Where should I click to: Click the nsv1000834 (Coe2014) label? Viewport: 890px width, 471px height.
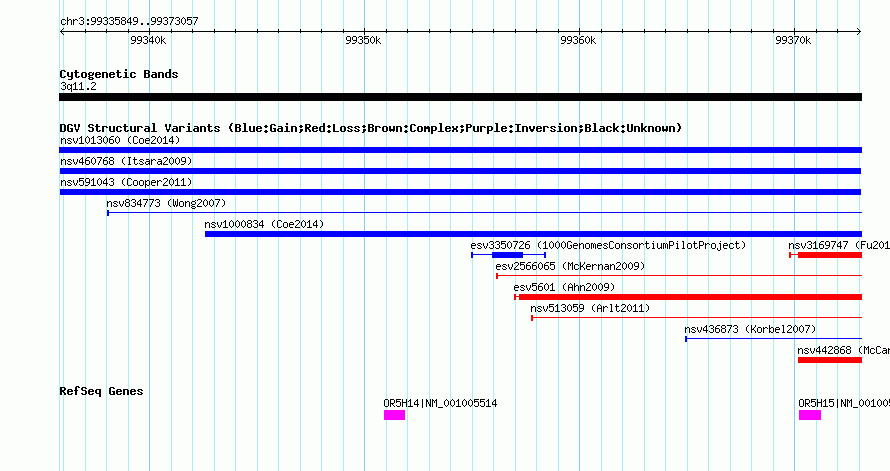(x=265, y=224)
